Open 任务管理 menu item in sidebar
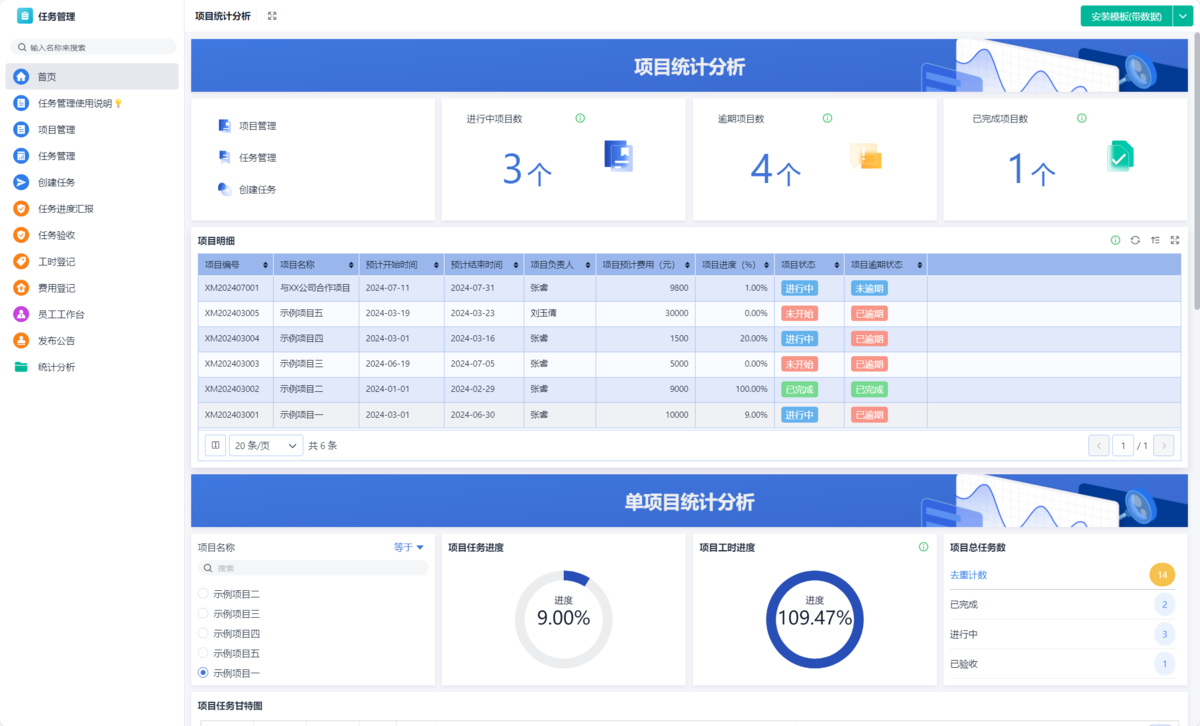The height and width of the screenshot is (726, 1200). 92,156
